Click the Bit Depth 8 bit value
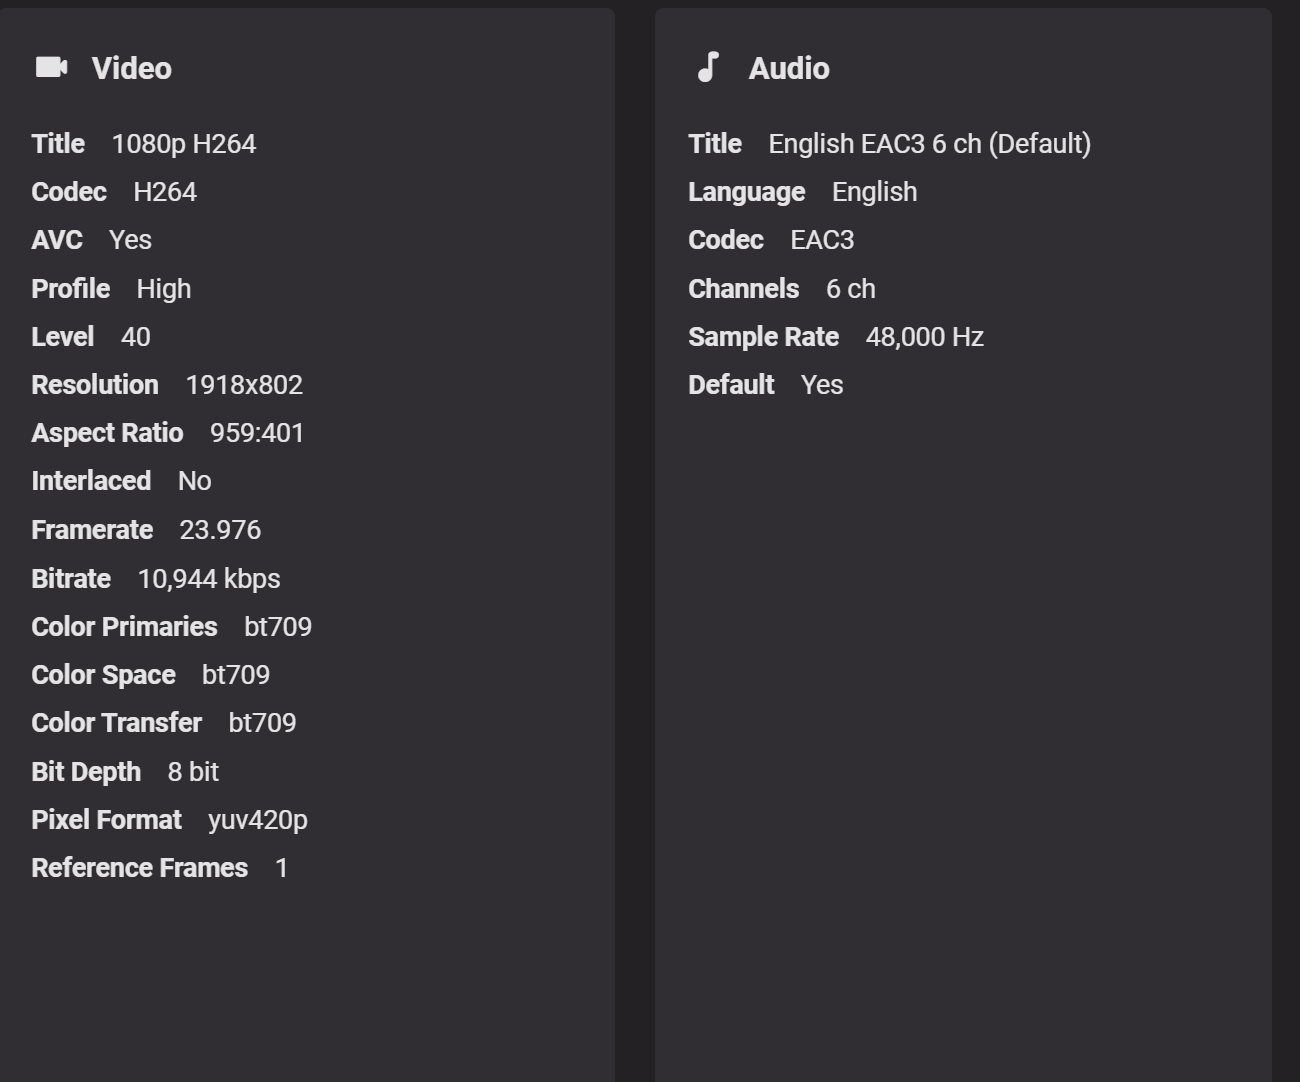 [193, 772]
